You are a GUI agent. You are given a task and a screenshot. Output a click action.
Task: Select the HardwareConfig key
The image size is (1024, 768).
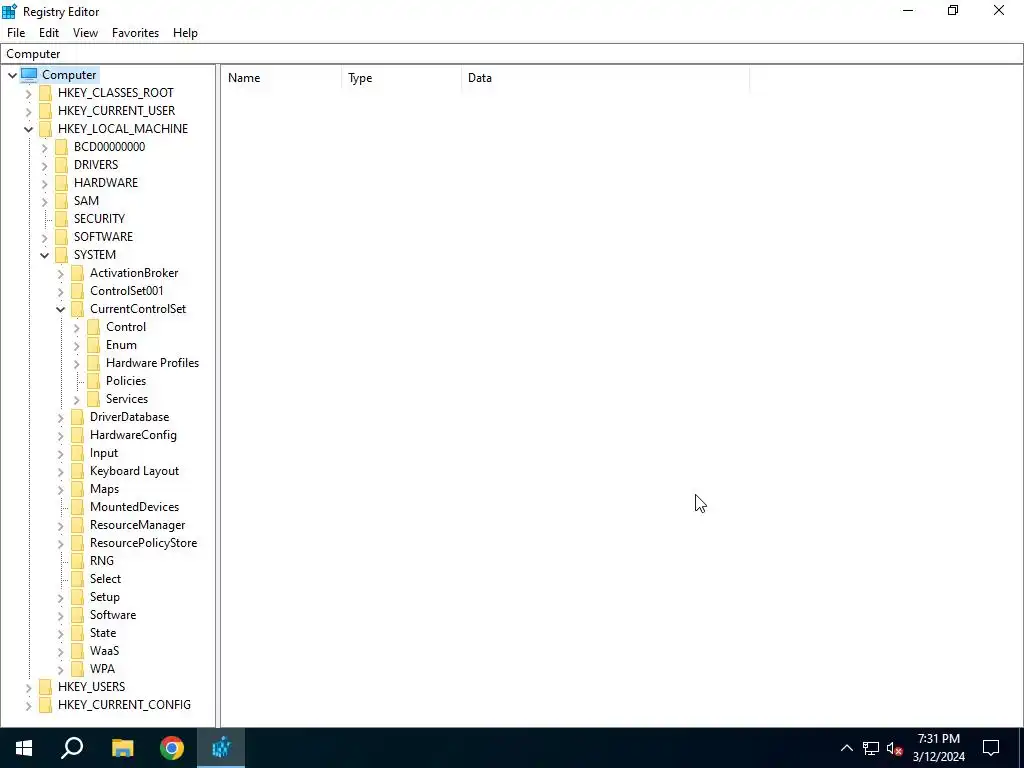pos(133,435)
